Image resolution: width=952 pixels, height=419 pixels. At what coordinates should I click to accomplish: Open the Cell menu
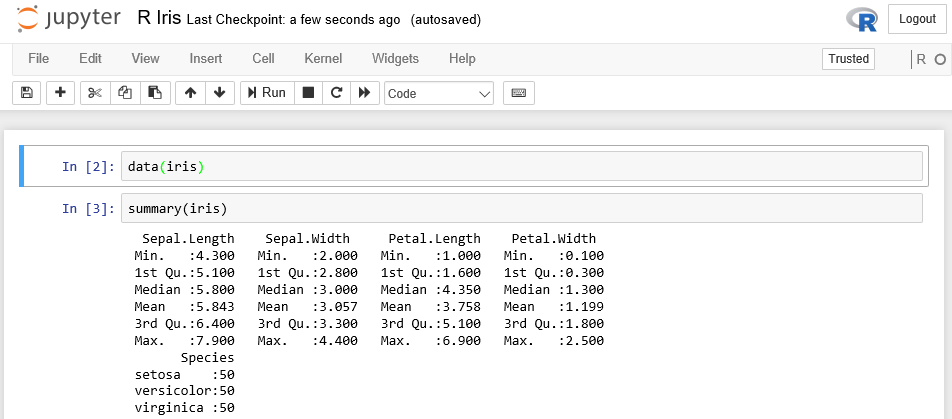(263, 59)
